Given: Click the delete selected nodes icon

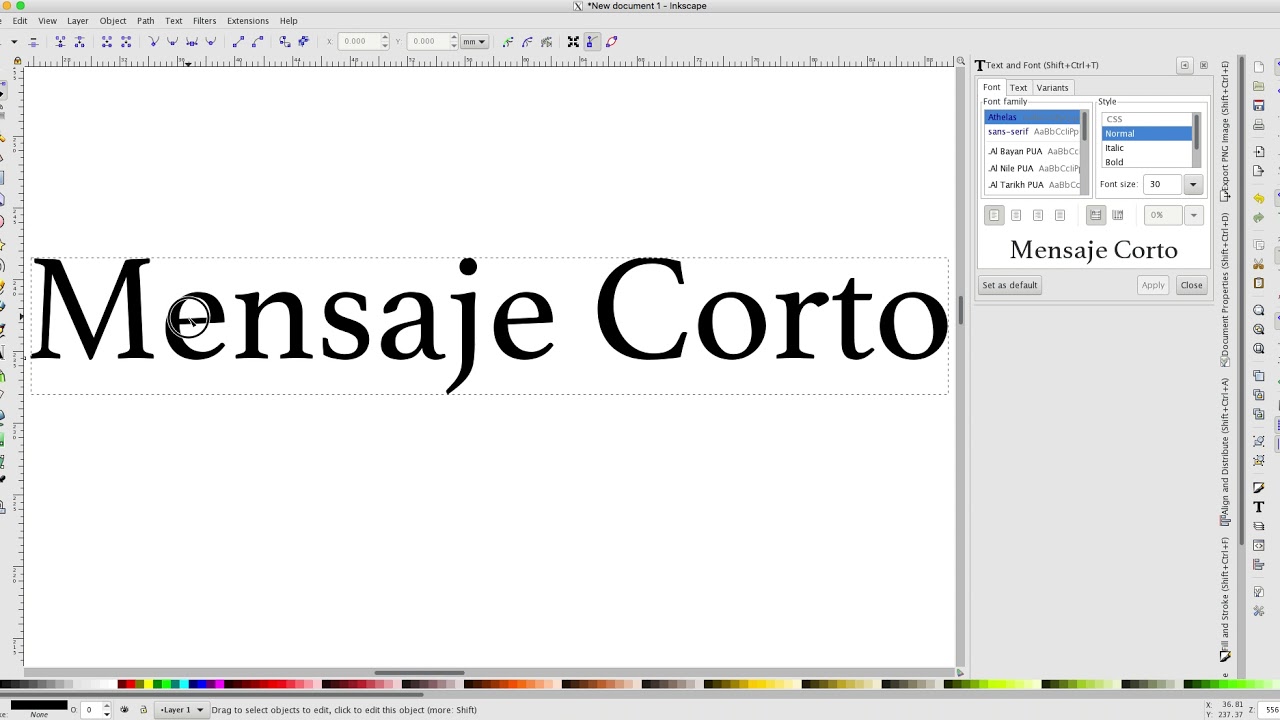Looking at the screenshot, I should (x=33, y=41).
